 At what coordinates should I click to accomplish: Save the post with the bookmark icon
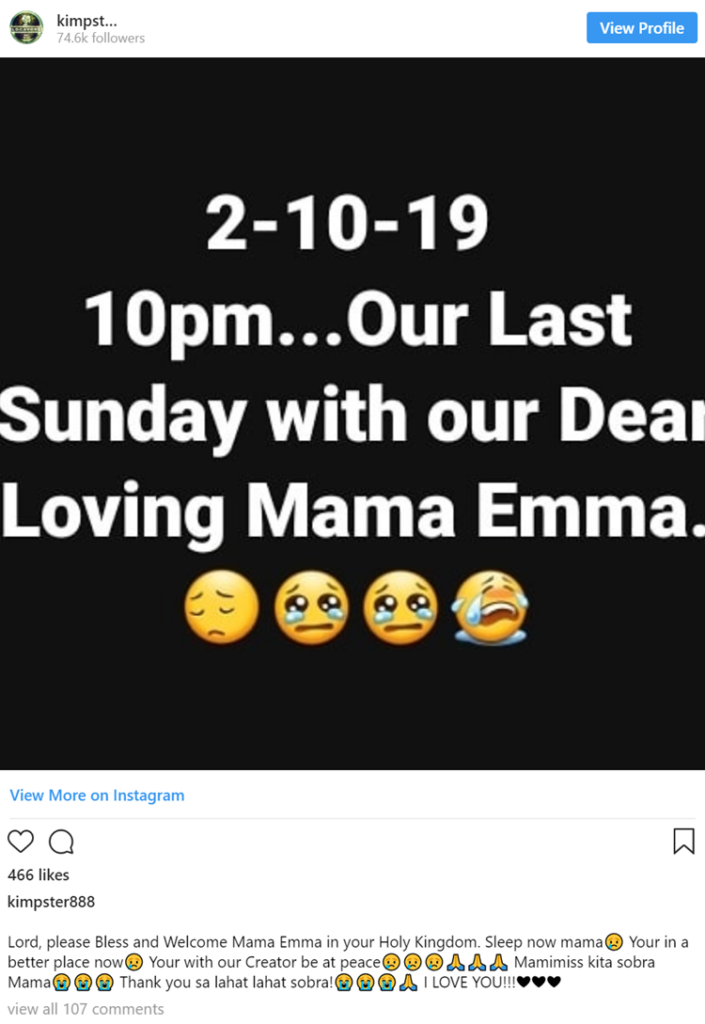pyautogui.click(x=683, y=841)
